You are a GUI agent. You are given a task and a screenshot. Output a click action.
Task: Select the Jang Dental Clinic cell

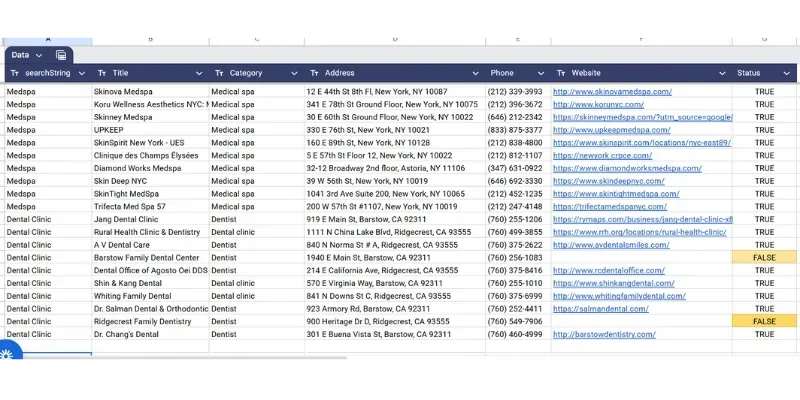point(151,220)
